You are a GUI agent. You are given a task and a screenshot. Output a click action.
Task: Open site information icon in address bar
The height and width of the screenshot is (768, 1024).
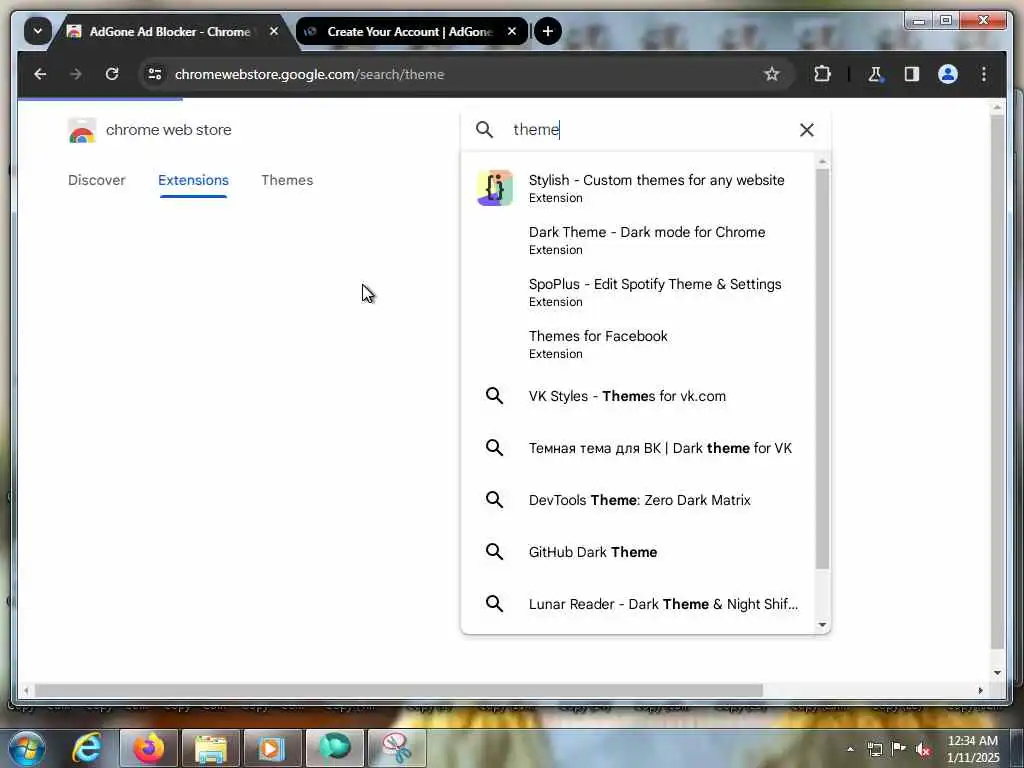[x=155, y=74]
